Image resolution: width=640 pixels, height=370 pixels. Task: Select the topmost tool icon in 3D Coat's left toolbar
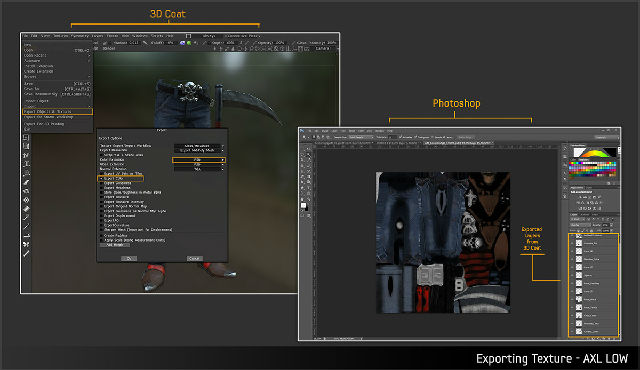[x=26, y=137]
